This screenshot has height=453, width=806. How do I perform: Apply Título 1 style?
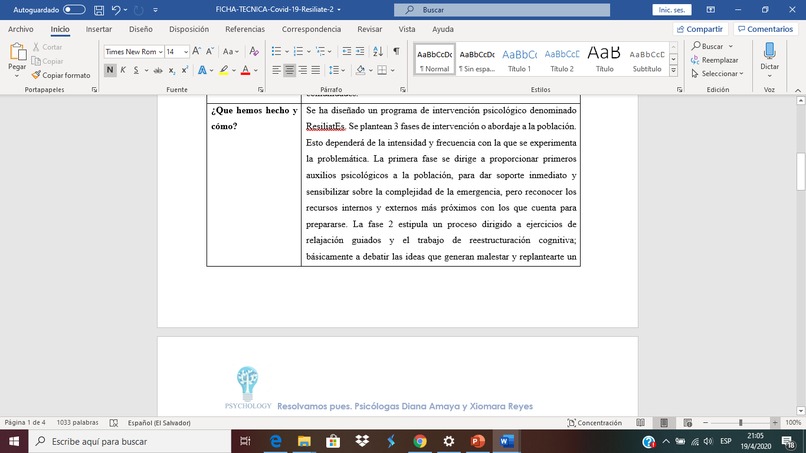pos(519,60)
